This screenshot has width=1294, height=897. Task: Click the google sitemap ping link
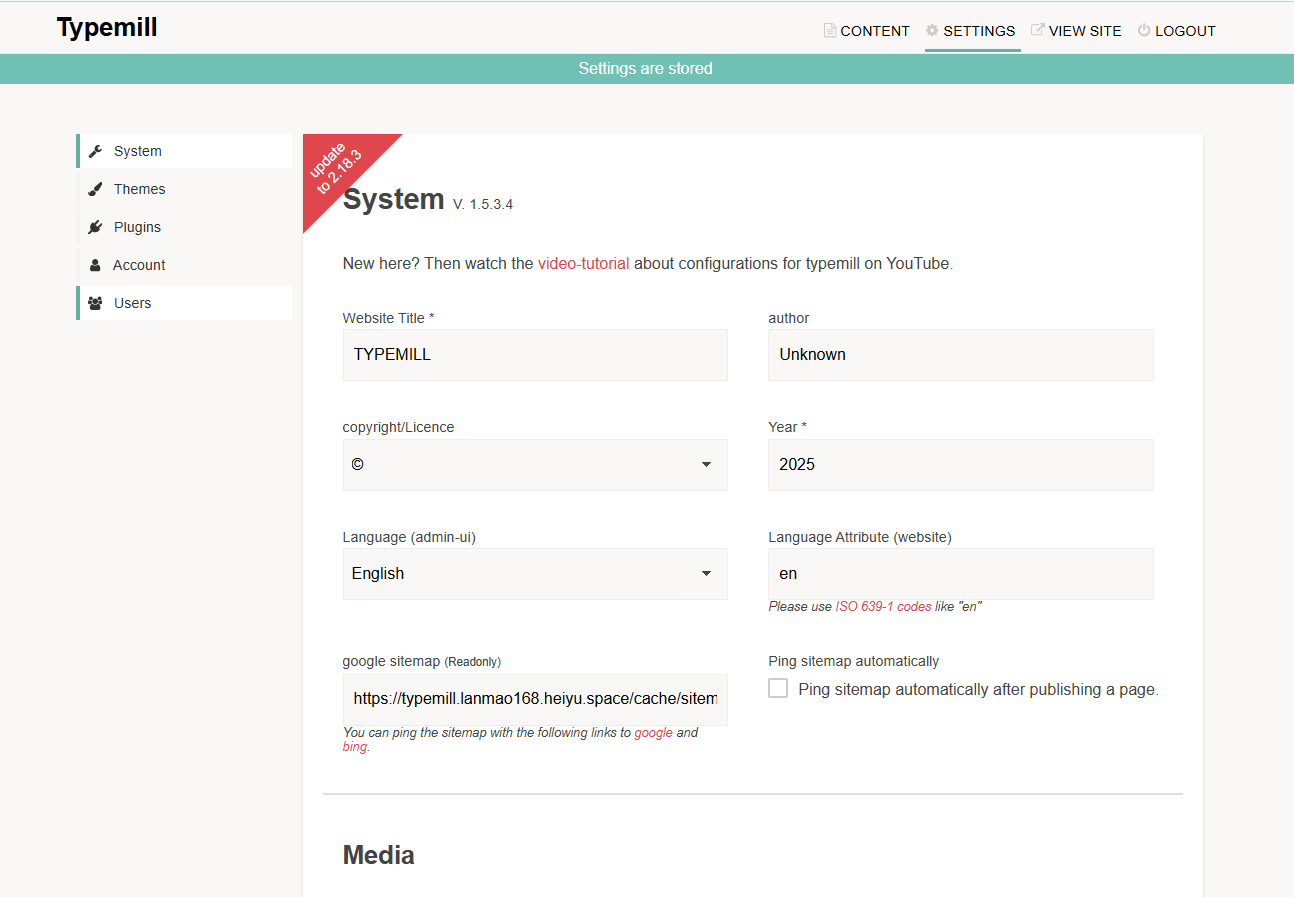[x=653, y=733]
